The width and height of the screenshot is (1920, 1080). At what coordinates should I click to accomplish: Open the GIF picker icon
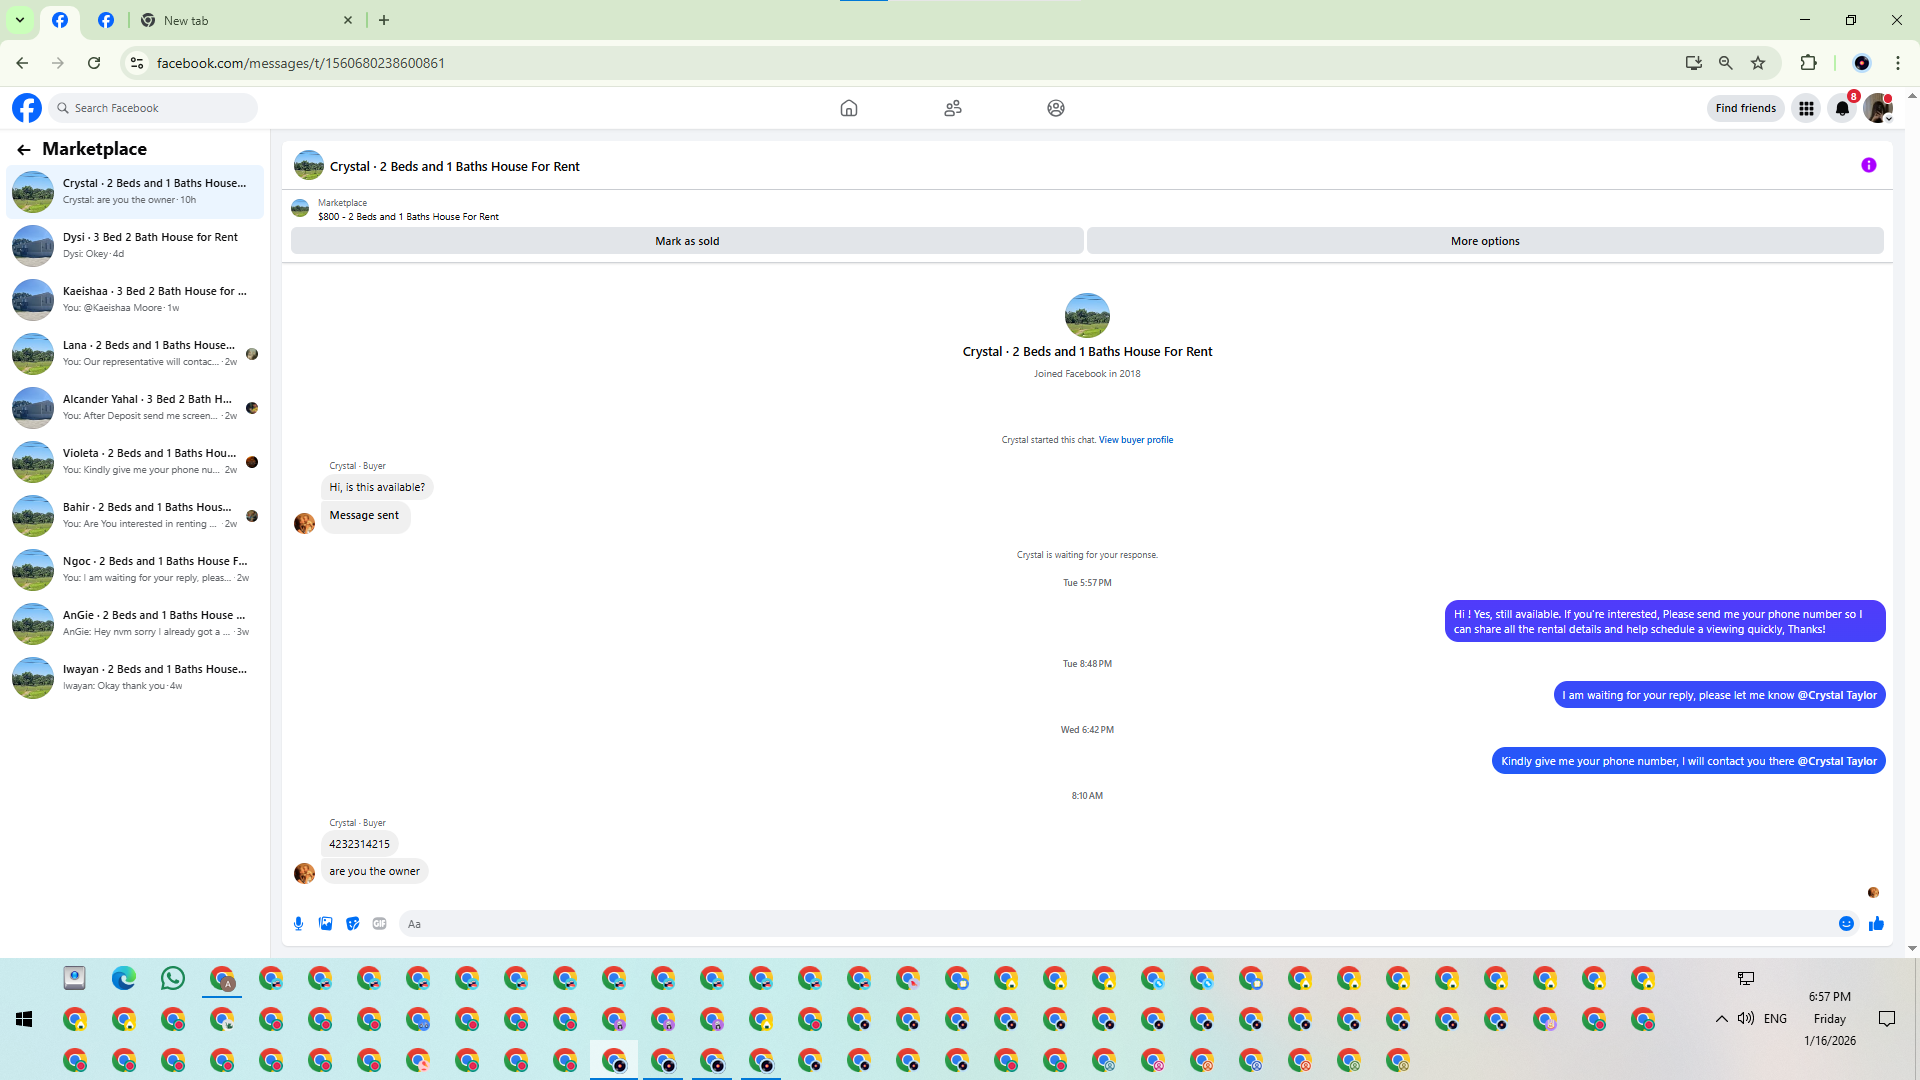[x=379, y=924]
